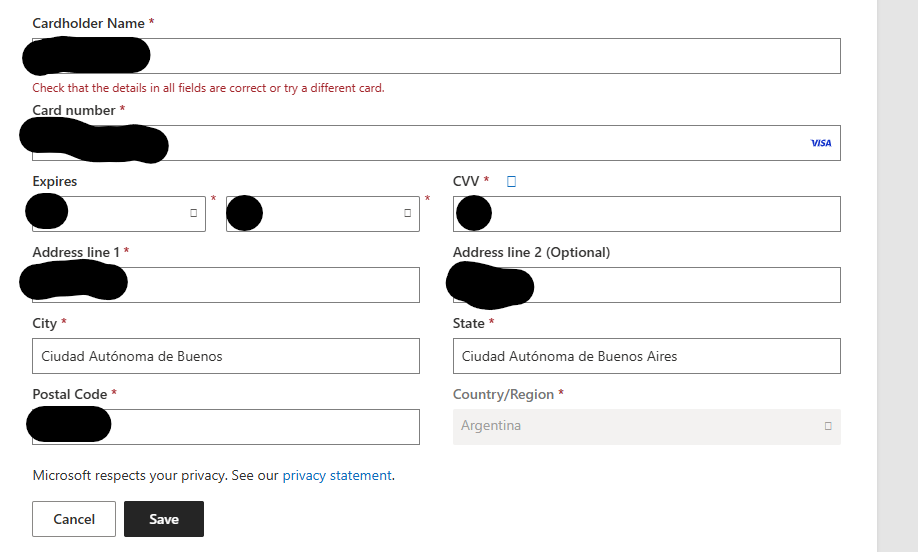Open the CVV help info icon
Screen dimensions: 918x552
[x=511, y=181]
